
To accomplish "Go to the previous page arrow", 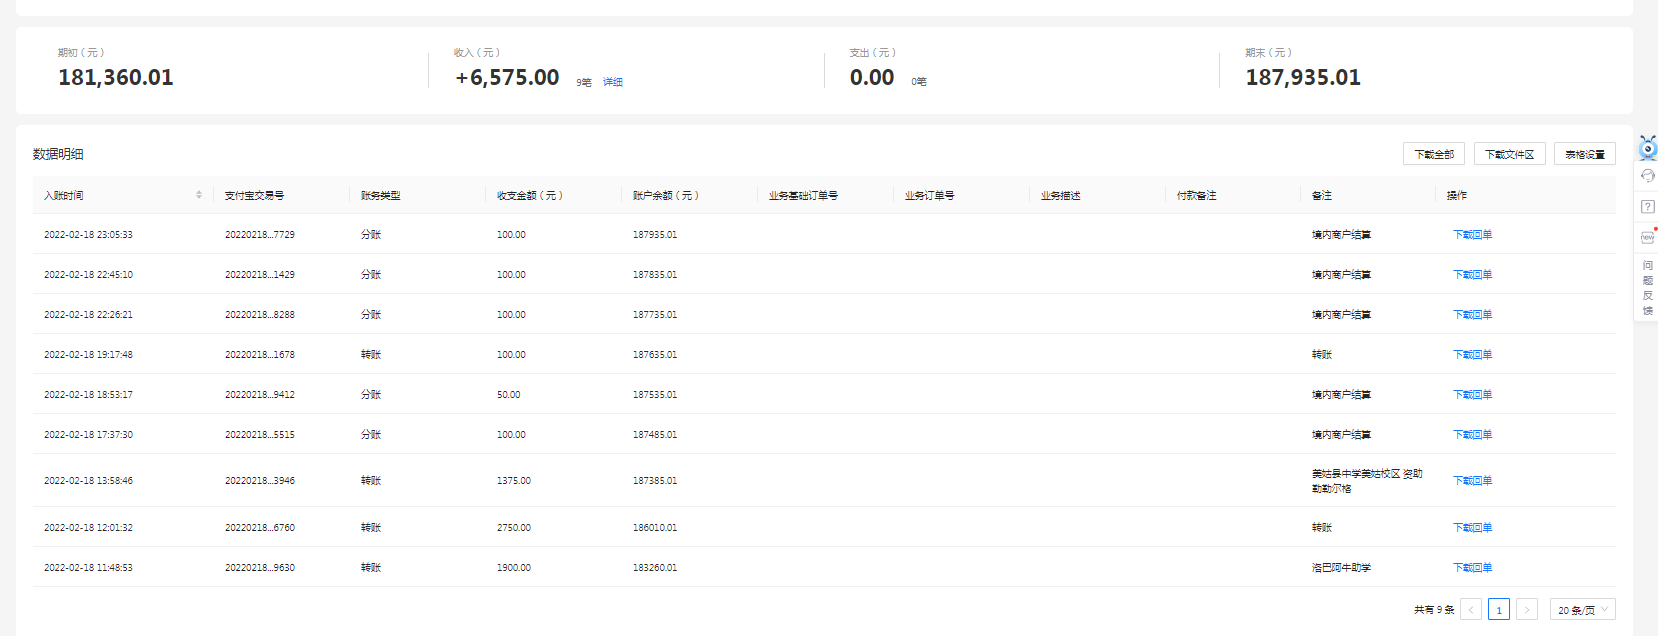I will click(x=1471, y=609).
